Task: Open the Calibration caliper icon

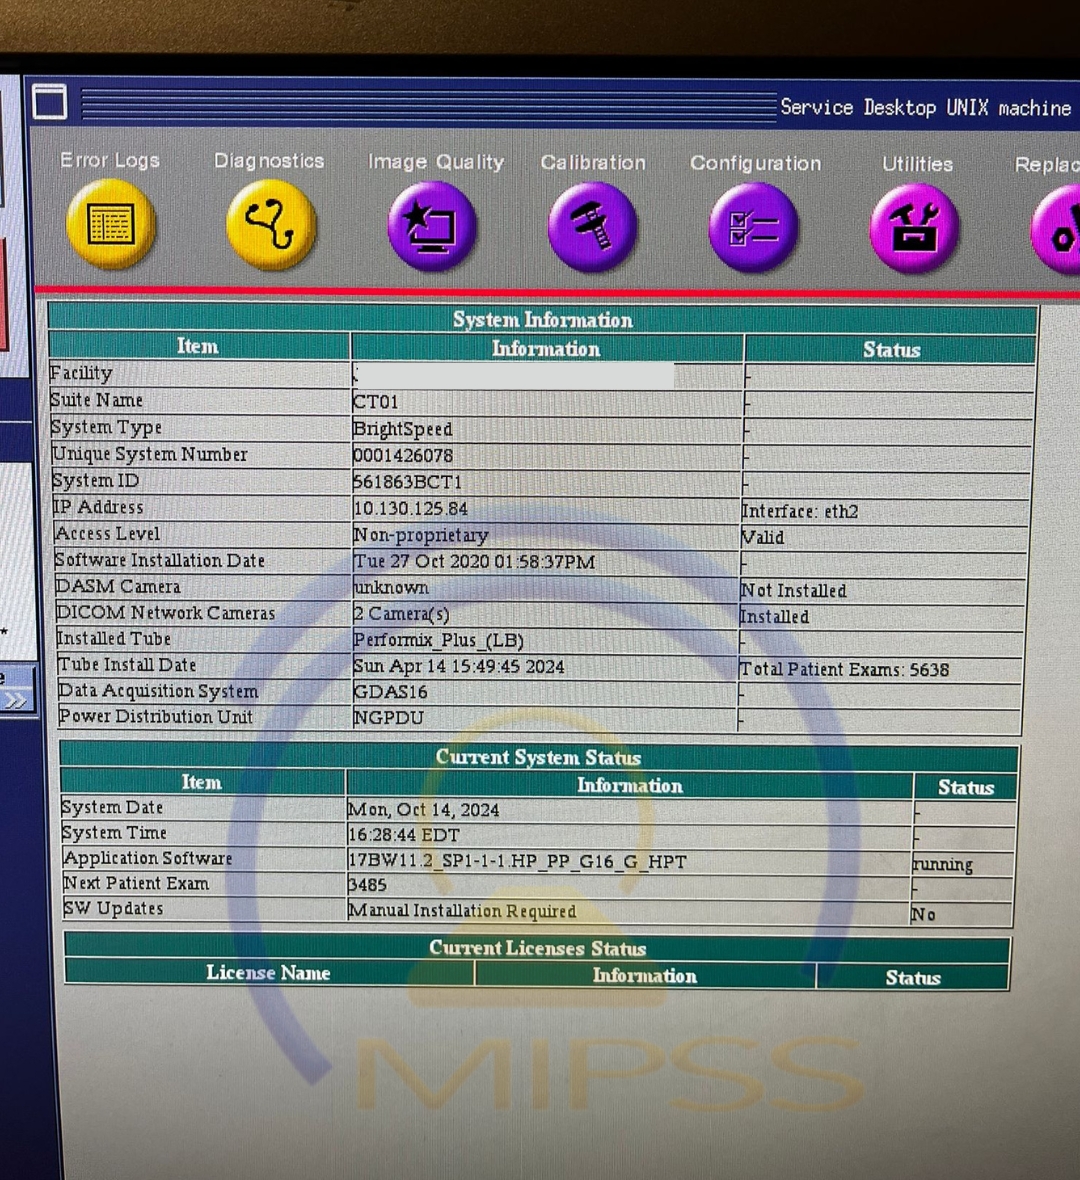Action: (593, 227)
